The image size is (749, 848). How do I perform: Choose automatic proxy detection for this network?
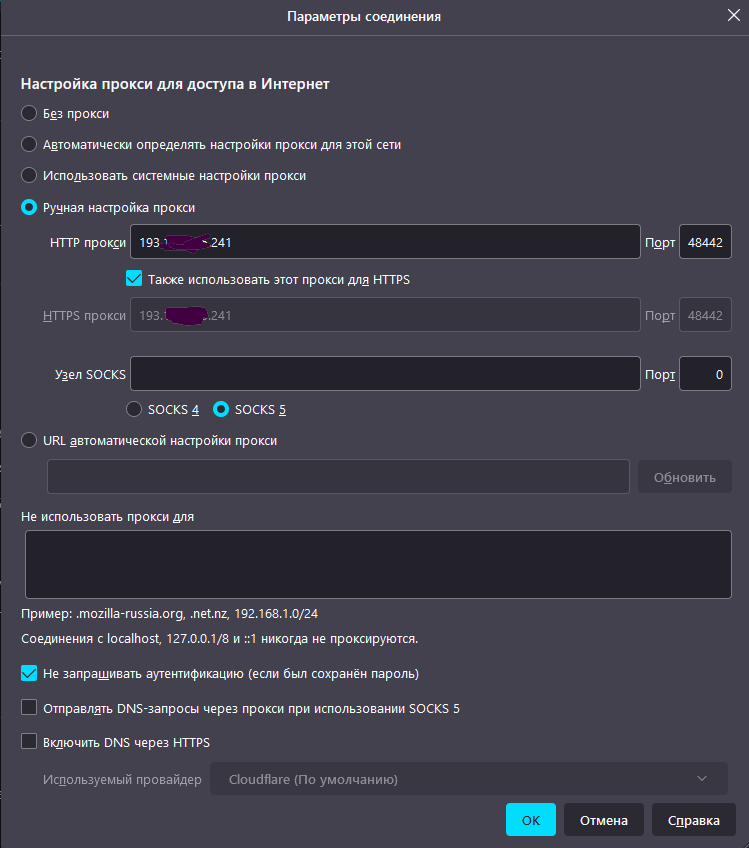tap(29, 144)
